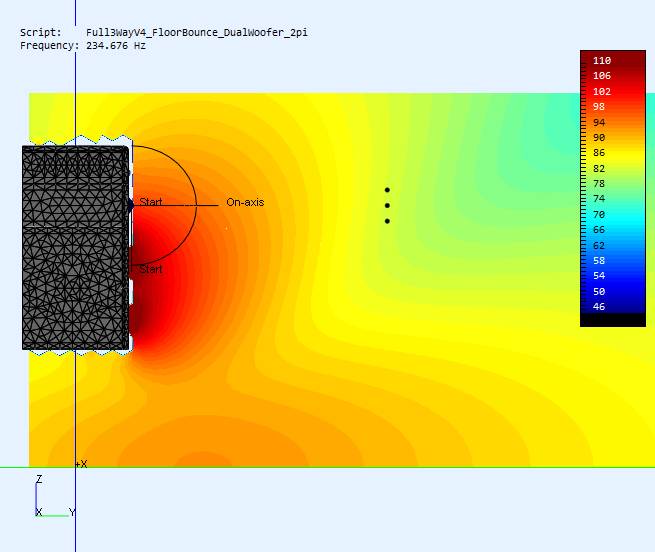Viewport: 655px width, 552px height.
Task: Click the lower Start label near the woofer
Action: pyautogui.click(x=151, y=269)
